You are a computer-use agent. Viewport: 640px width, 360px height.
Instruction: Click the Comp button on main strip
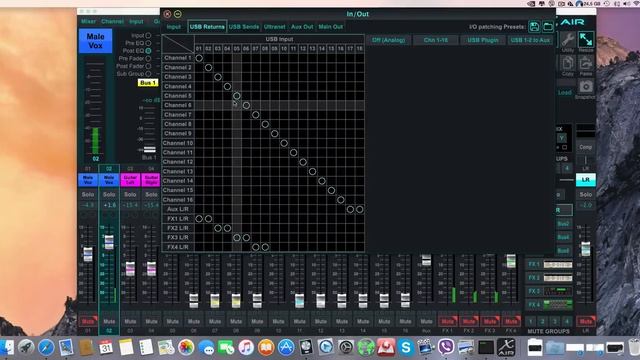pyautogui.click(x=586, y=147)
